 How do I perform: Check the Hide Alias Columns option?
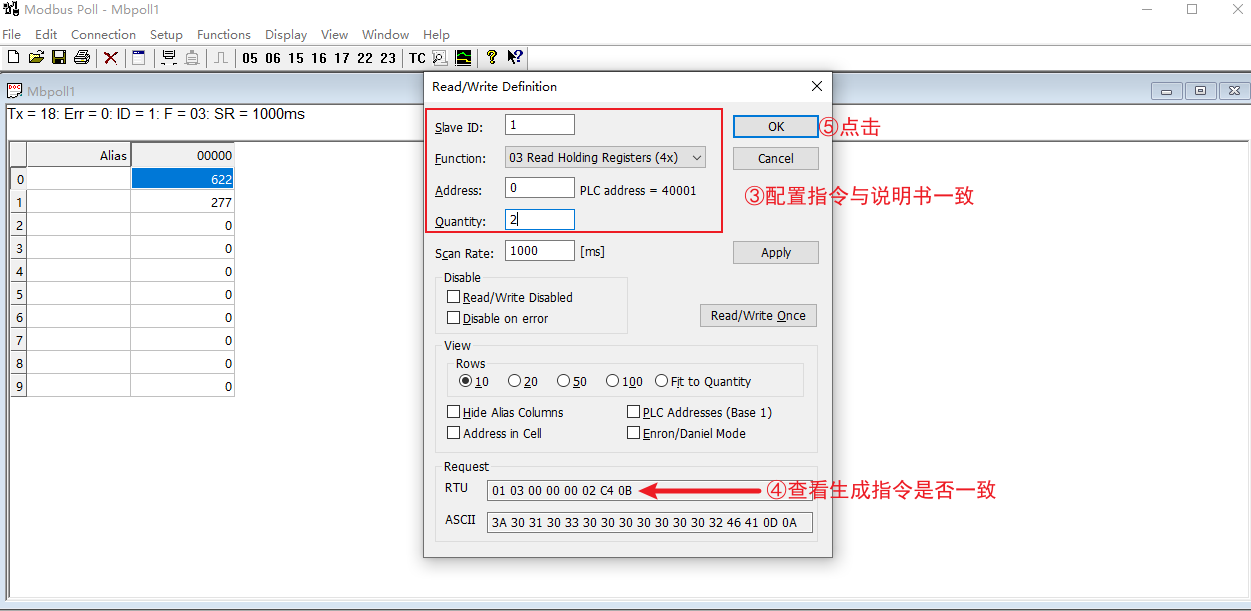(454, 412)
